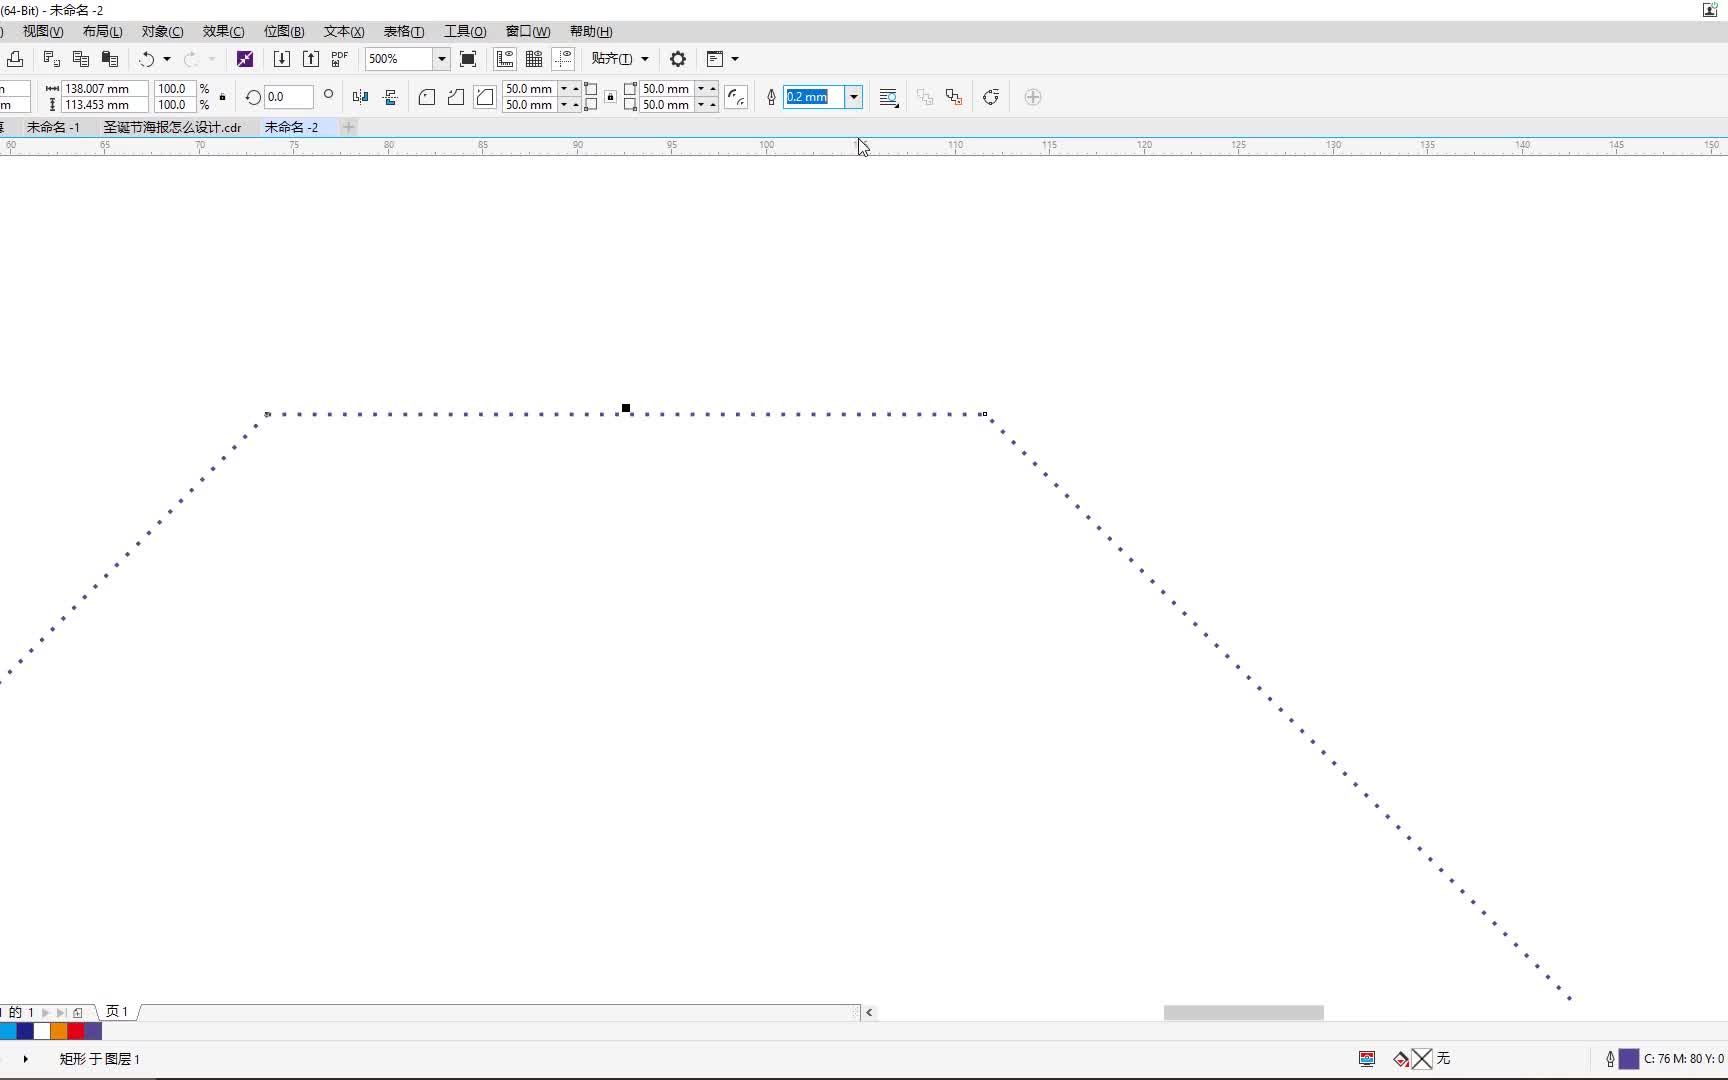
Task: Open the 帮助(H) menu
Action: coord(591,32)
